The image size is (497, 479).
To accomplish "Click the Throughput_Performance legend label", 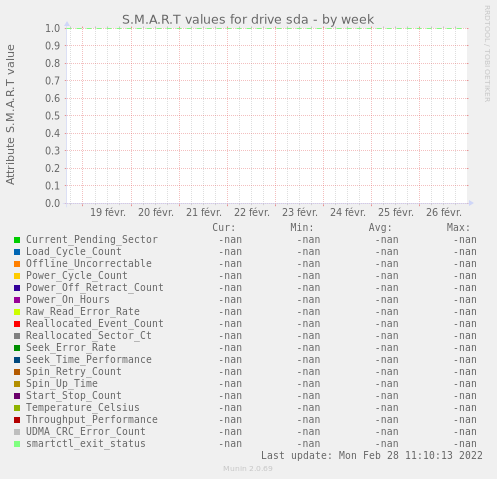I will click(x=92, y=419).
